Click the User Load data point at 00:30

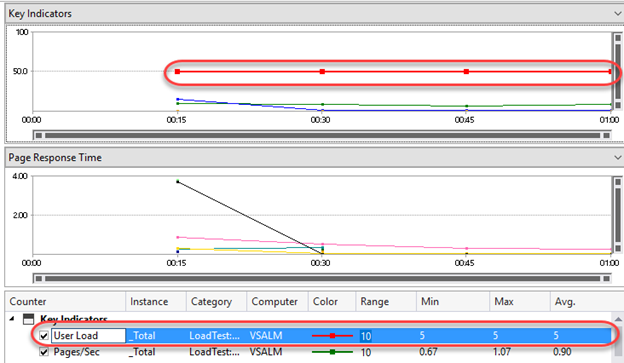pos(322,72)
